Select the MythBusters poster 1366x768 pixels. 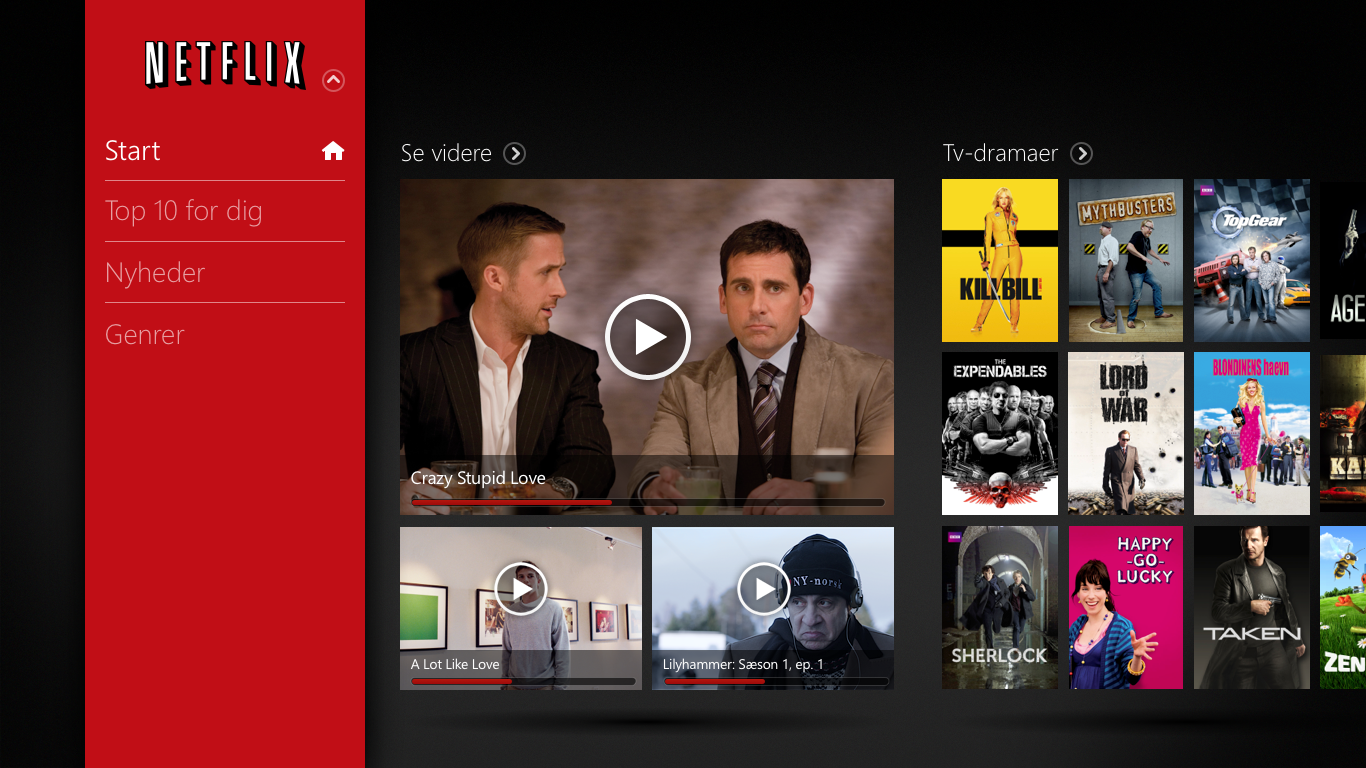pyautogui.click(x=1126, y=260)
